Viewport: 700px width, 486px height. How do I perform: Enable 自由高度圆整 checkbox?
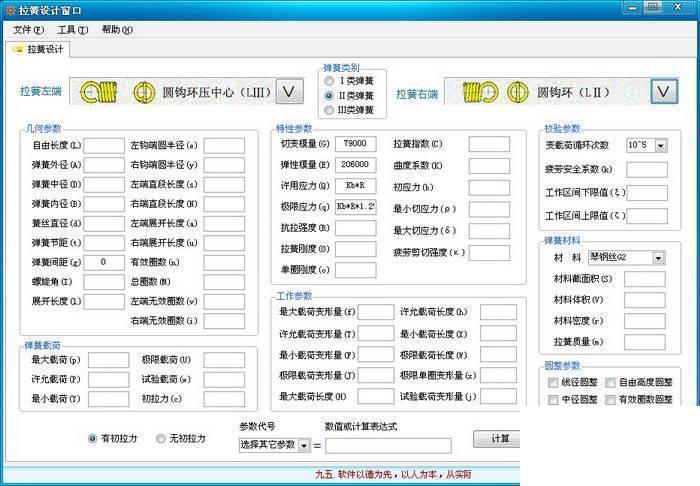point(610,382)
